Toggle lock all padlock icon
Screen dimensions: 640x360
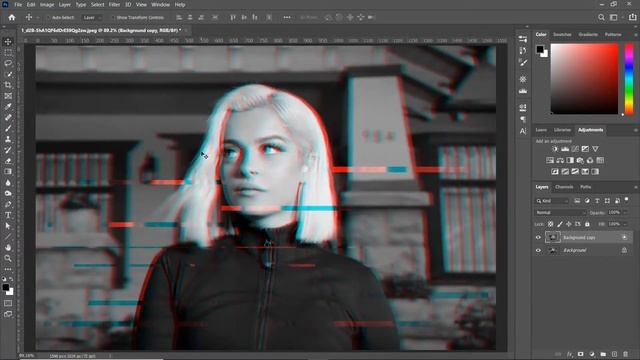coord(587,224)
